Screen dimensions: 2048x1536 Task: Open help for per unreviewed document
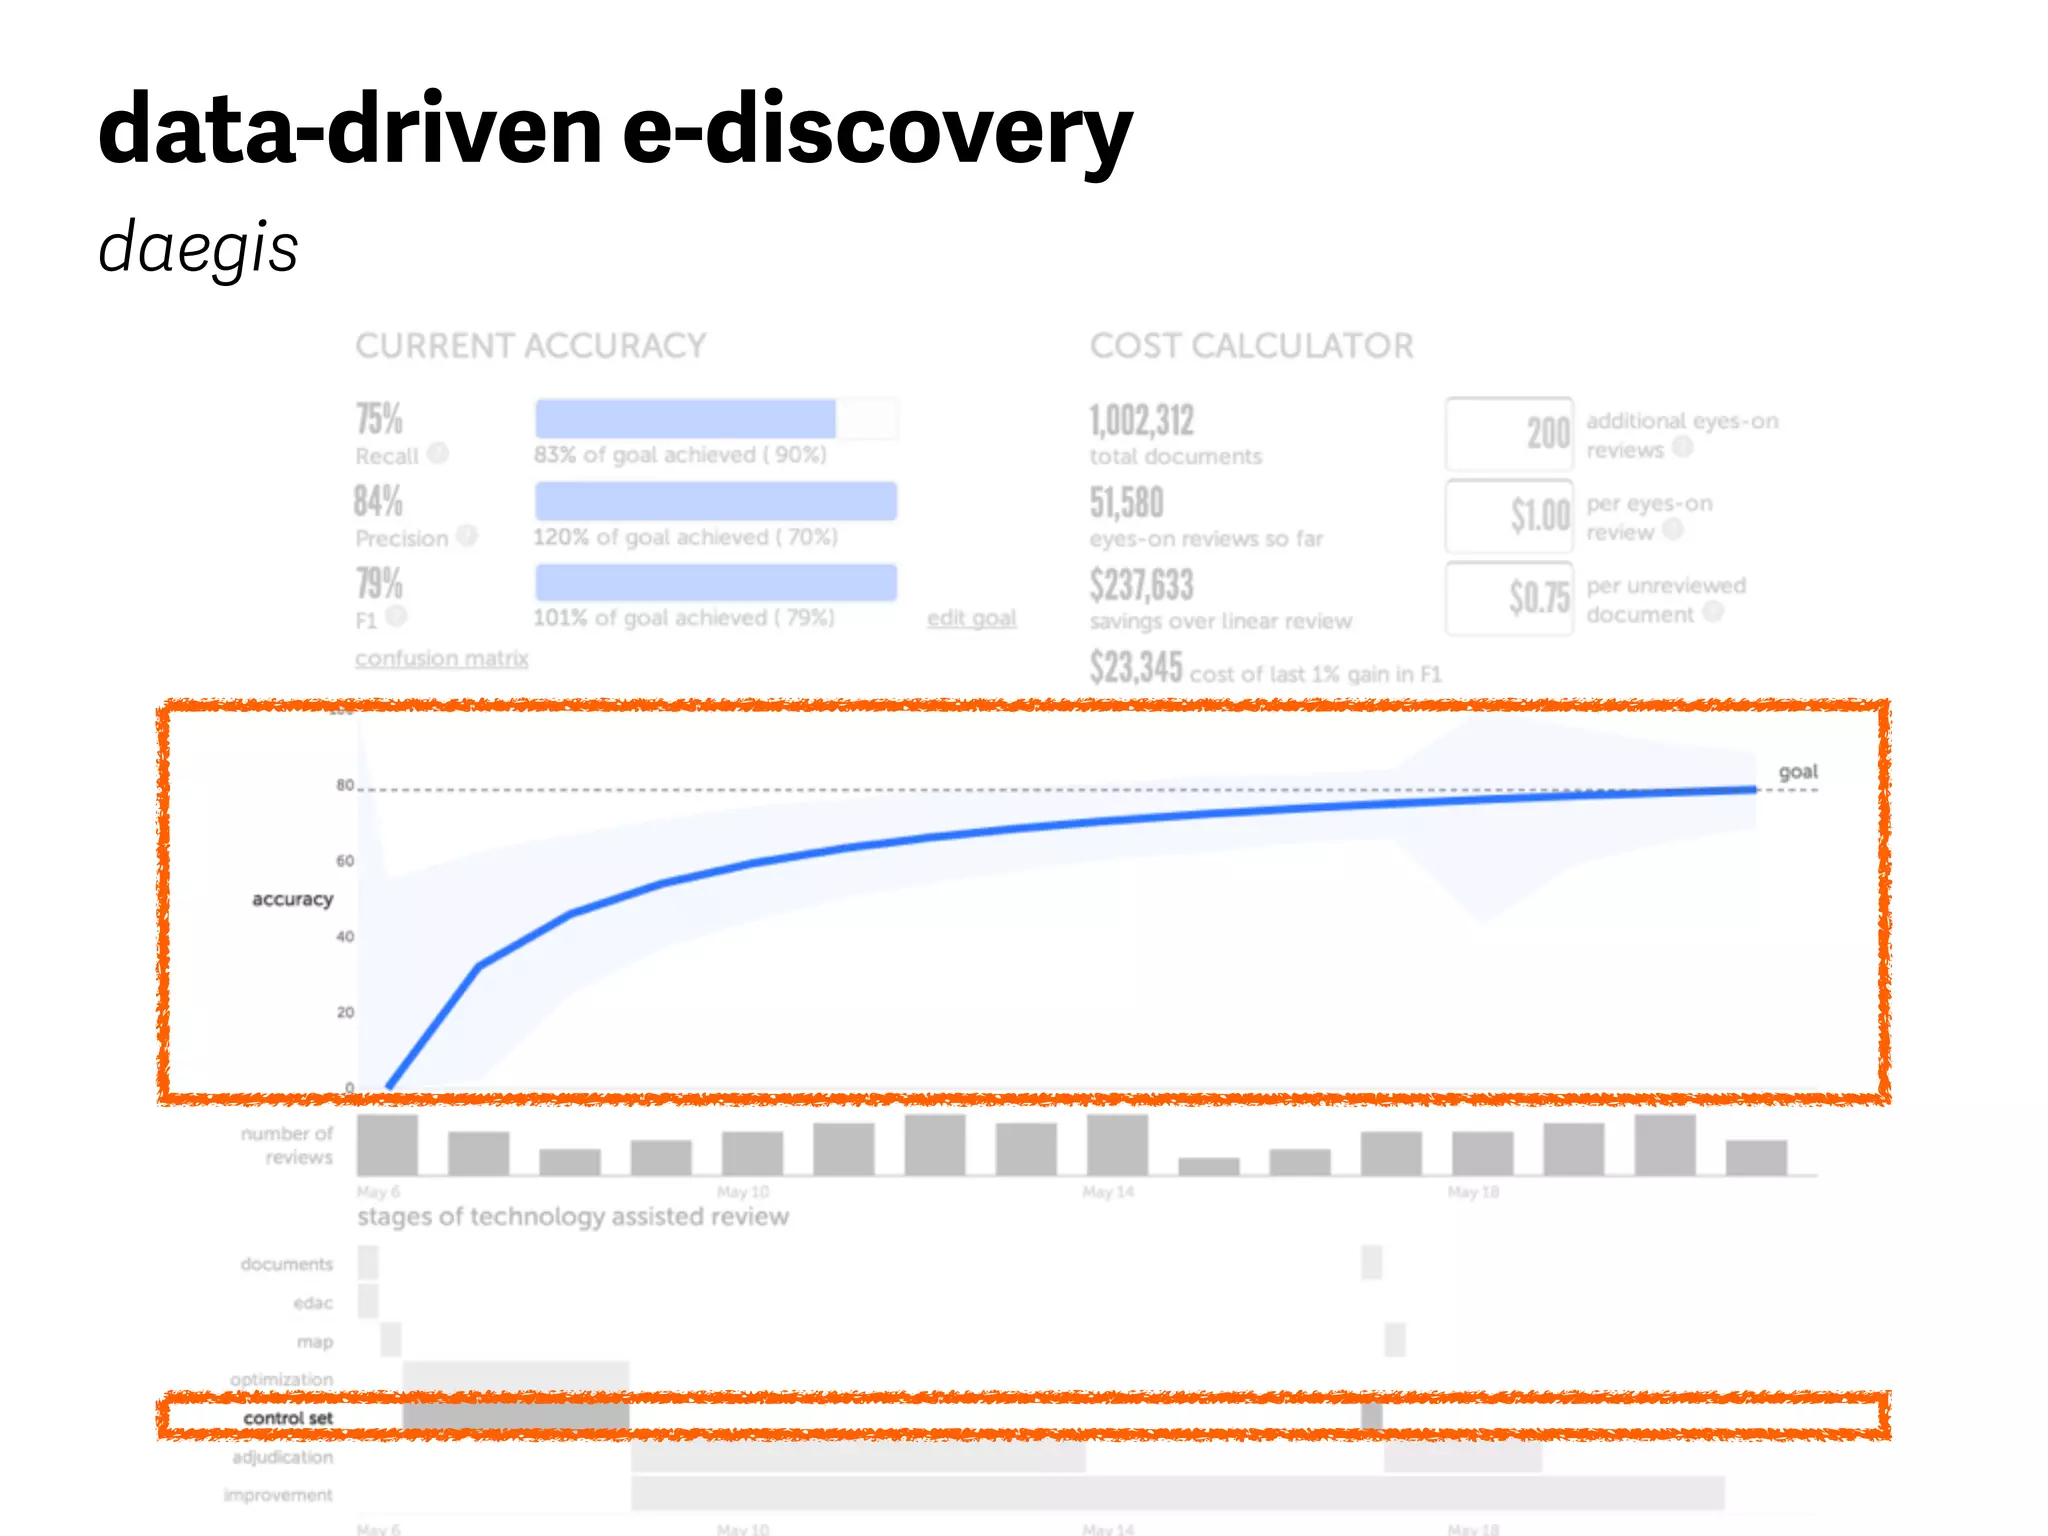point(1713,611)
